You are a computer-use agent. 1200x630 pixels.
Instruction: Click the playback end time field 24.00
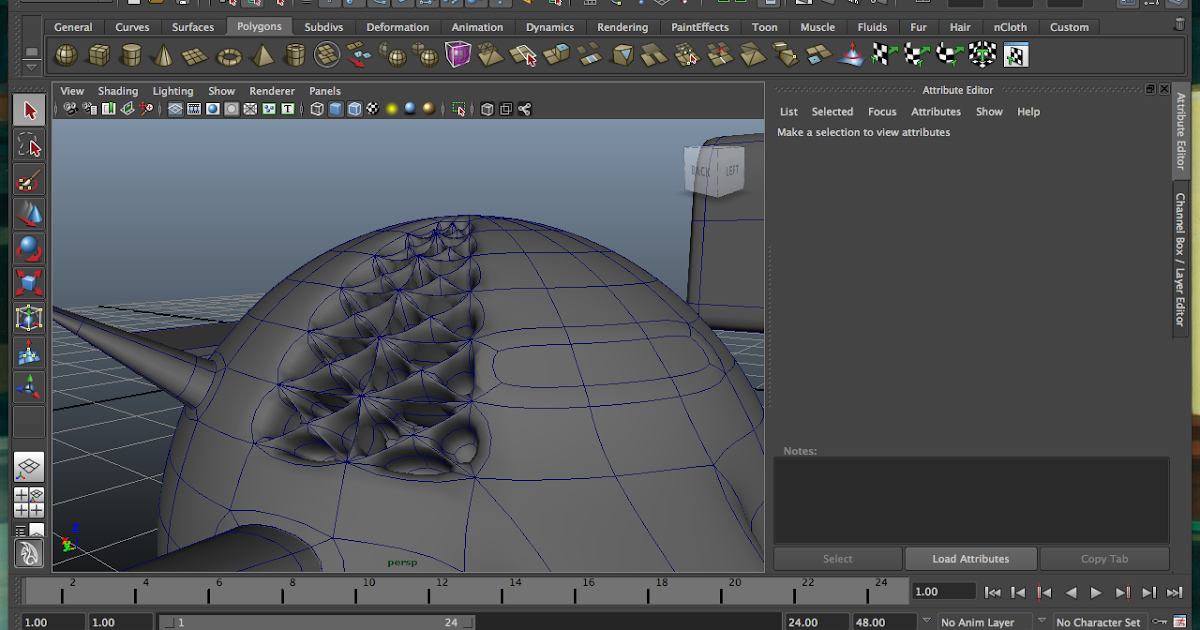[x=815, y=622]
